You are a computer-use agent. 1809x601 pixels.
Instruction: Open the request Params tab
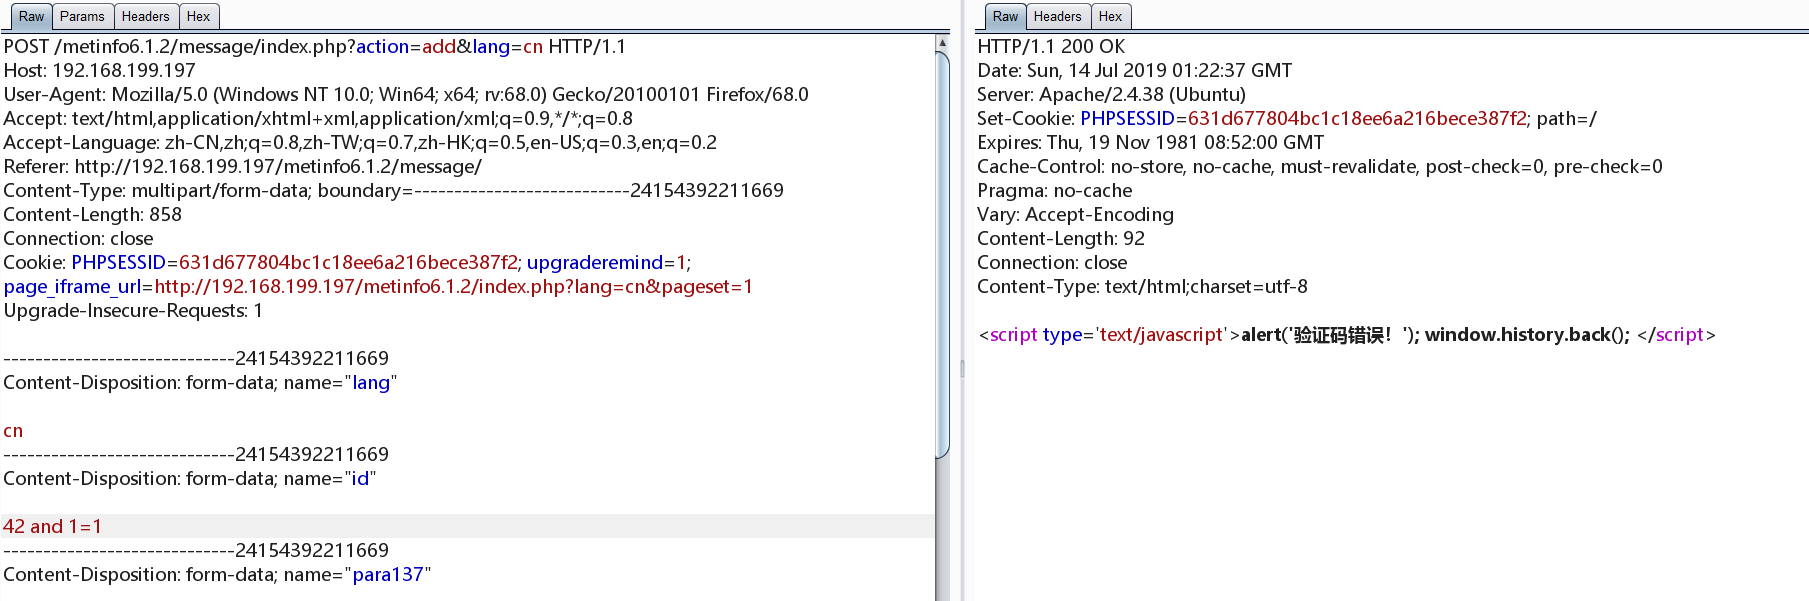click(x=82, y=17)
